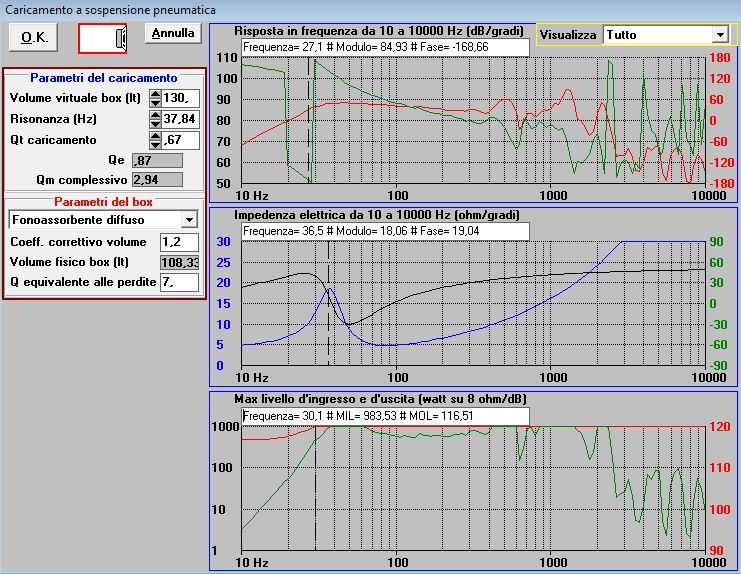741x574 pixels.
Task: Click the dashed cursor in max level graph
Action: [315, 488]
